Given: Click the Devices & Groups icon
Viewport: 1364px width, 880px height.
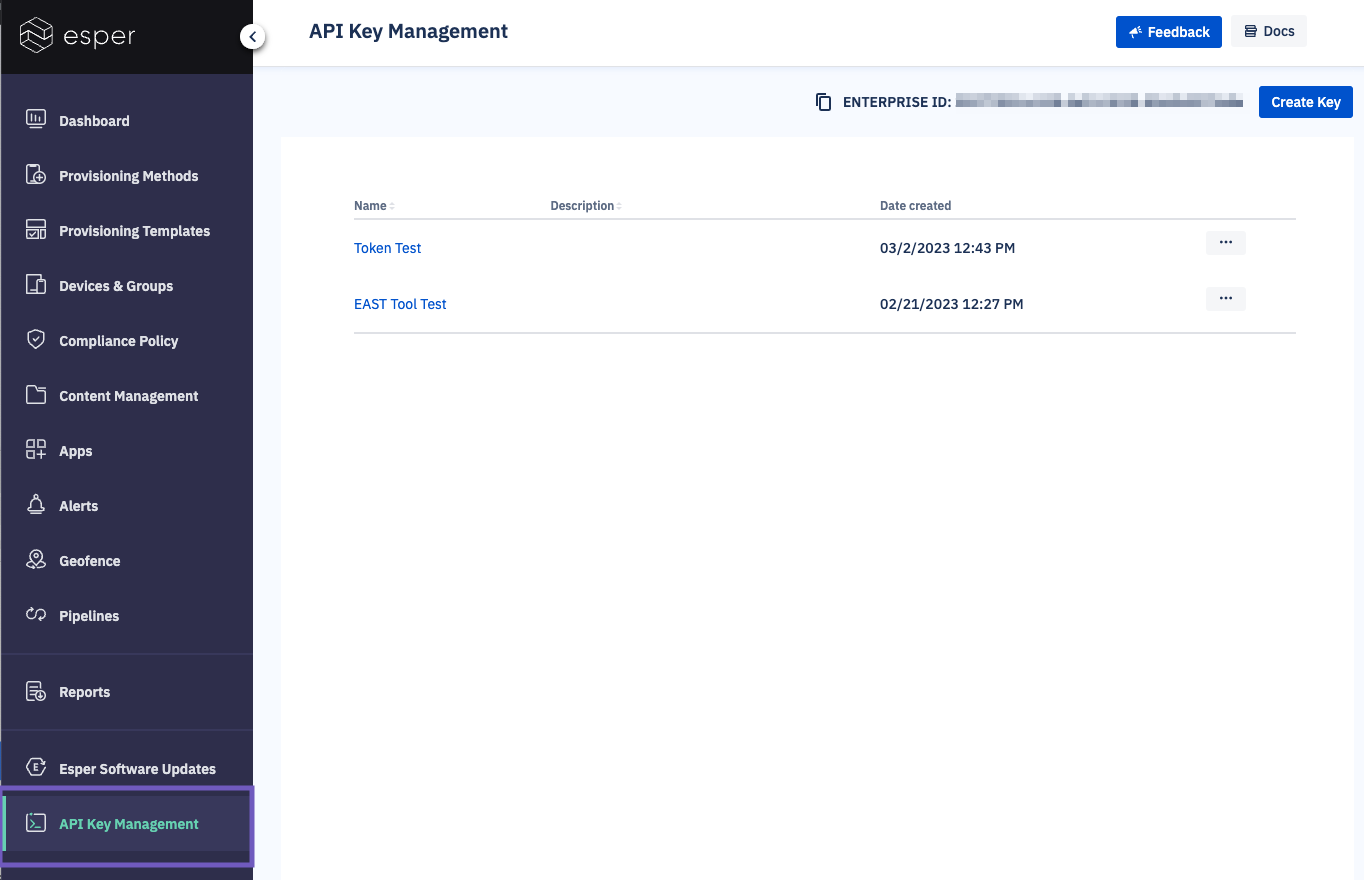Looking at the screenshot, I should point(36,285).
